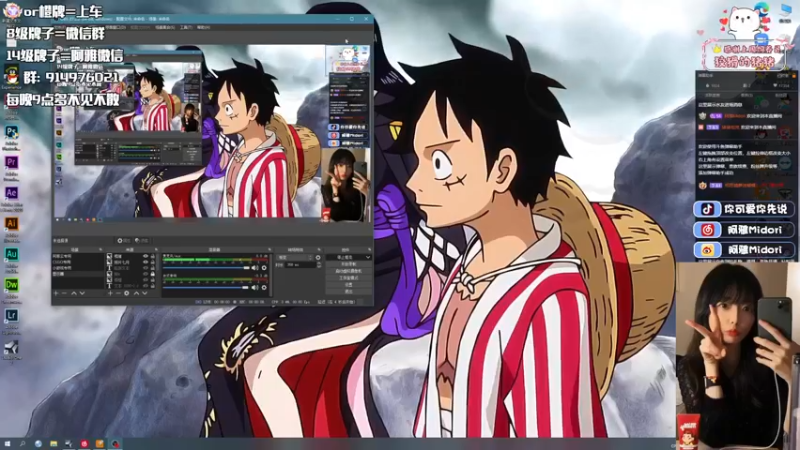The width and height of the screenshot is (800, 450).
Task: Click remove scene minus icon in OBS
Action: [64, 293]
